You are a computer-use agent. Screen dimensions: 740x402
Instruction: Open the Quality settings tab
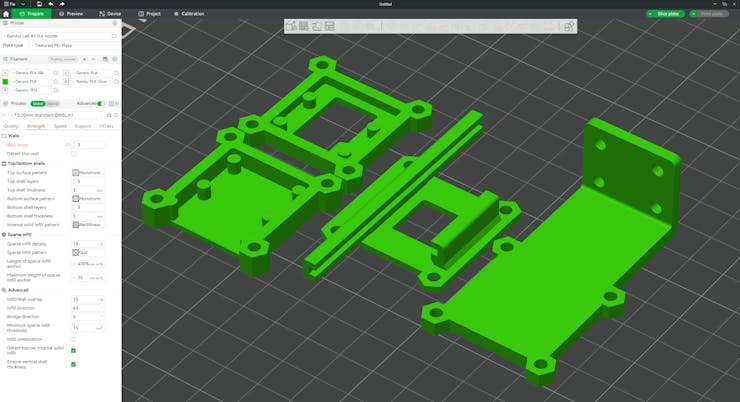tap(11, 126)
